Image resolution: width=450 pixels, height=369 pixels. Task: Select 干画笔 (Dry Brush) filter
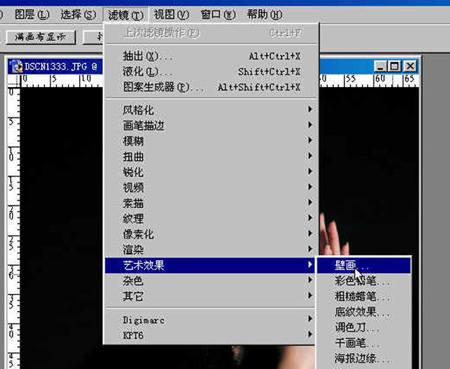(364, 343)
